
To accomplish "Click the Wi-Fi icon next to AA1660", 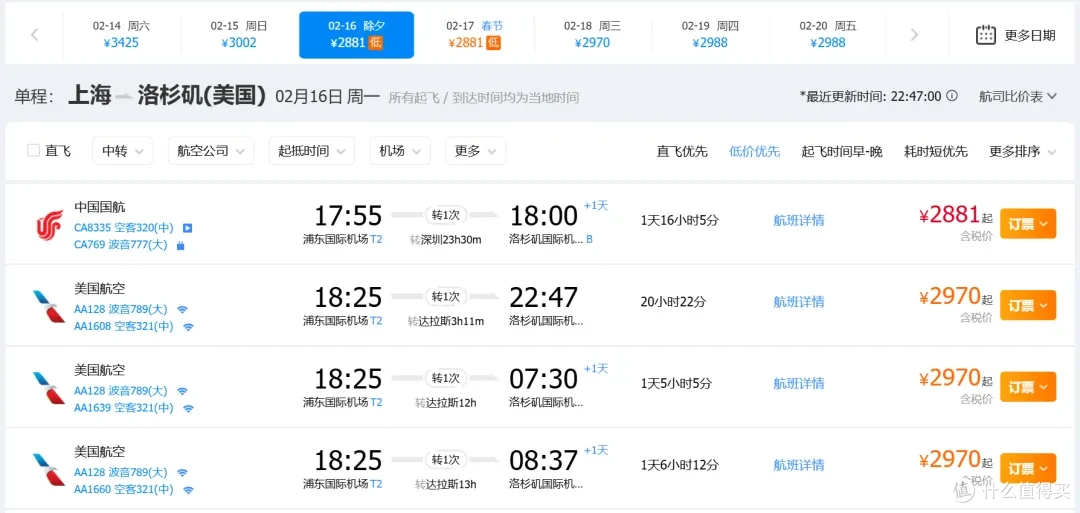I will pyautogui.click(x=188, y=490).
